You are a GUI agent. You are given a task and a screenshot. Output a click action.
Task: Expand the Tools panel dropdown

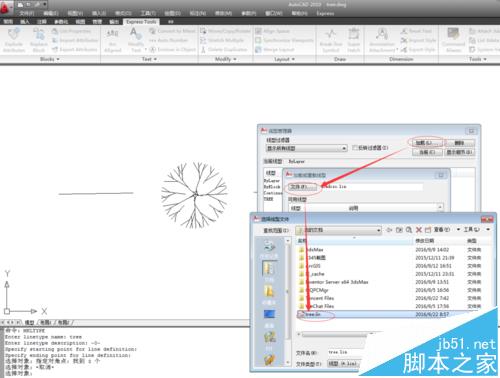478,59
